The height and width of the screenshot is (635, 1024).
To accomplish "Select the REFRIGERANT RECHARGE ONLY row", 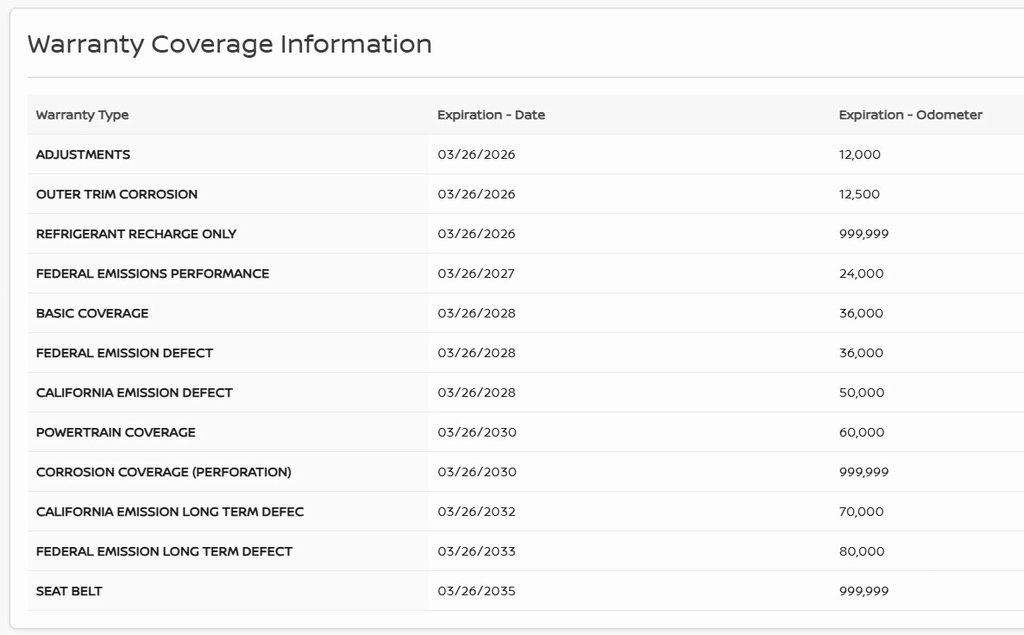I will coord(136,234).
